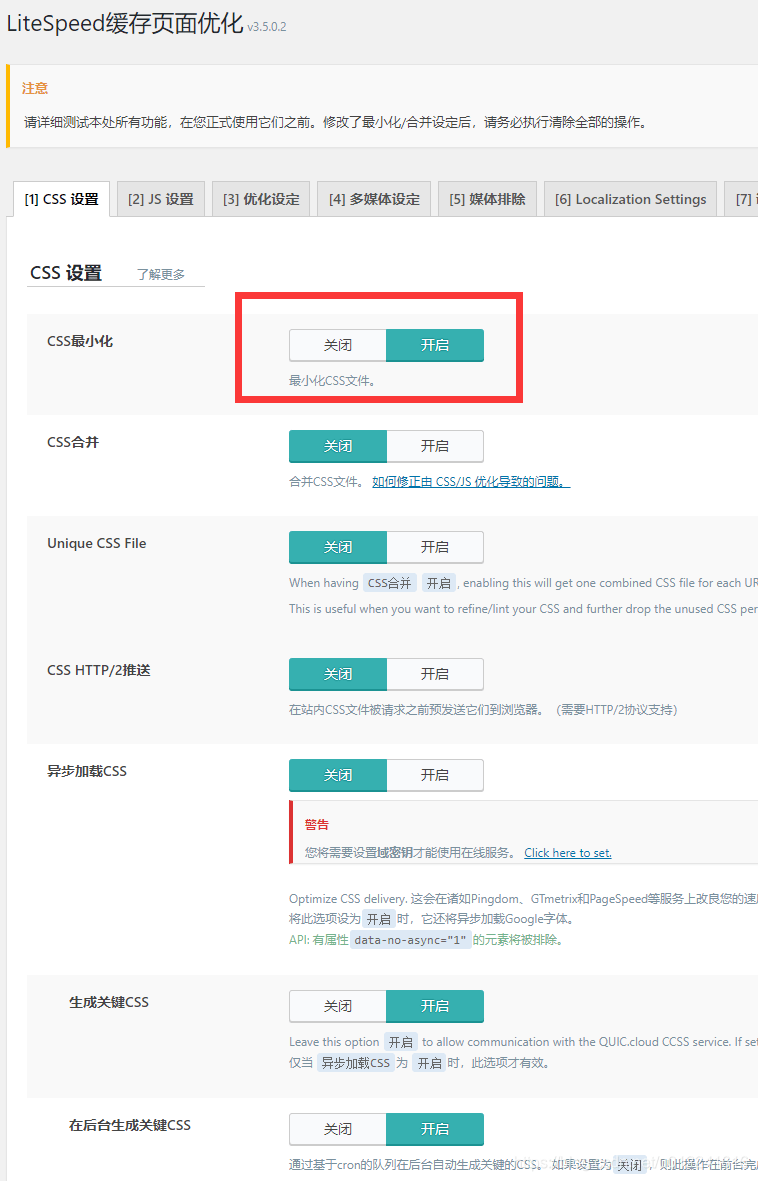Viewport: 758px width, 1181px height.
Task: Click the 生成关键CSS label
Action: point(109,1002)
